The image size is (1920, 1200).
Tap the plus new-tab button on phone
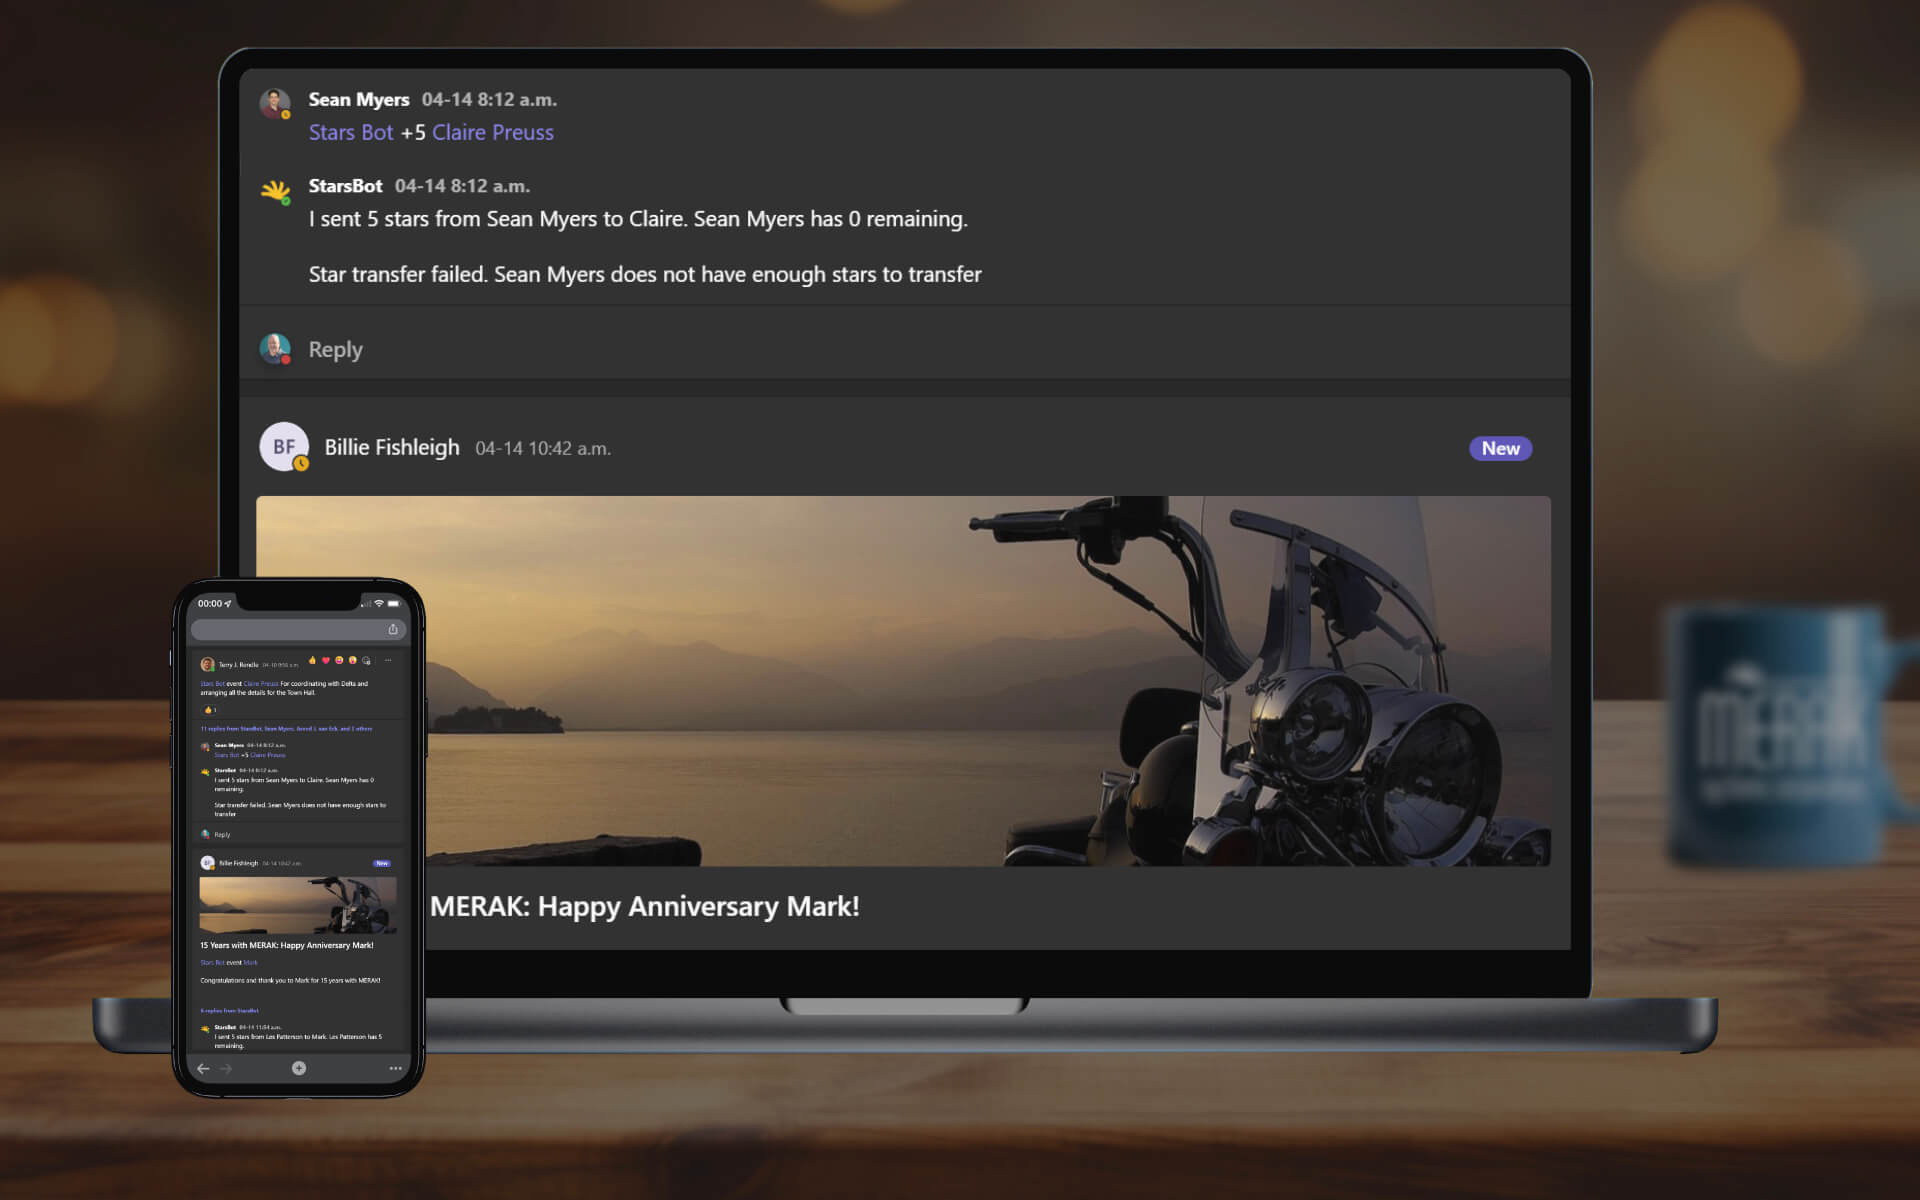299,1068
